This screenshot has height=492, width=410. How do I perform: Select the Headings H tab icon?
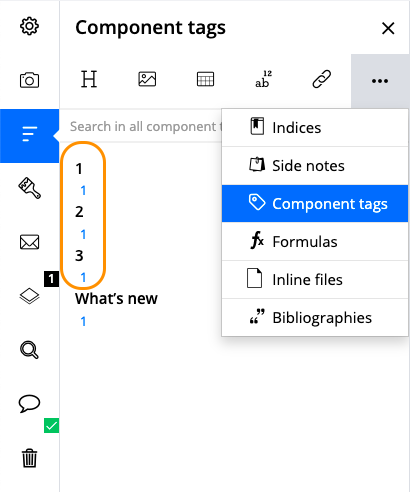pyautogui.click(x=89, y=79)
